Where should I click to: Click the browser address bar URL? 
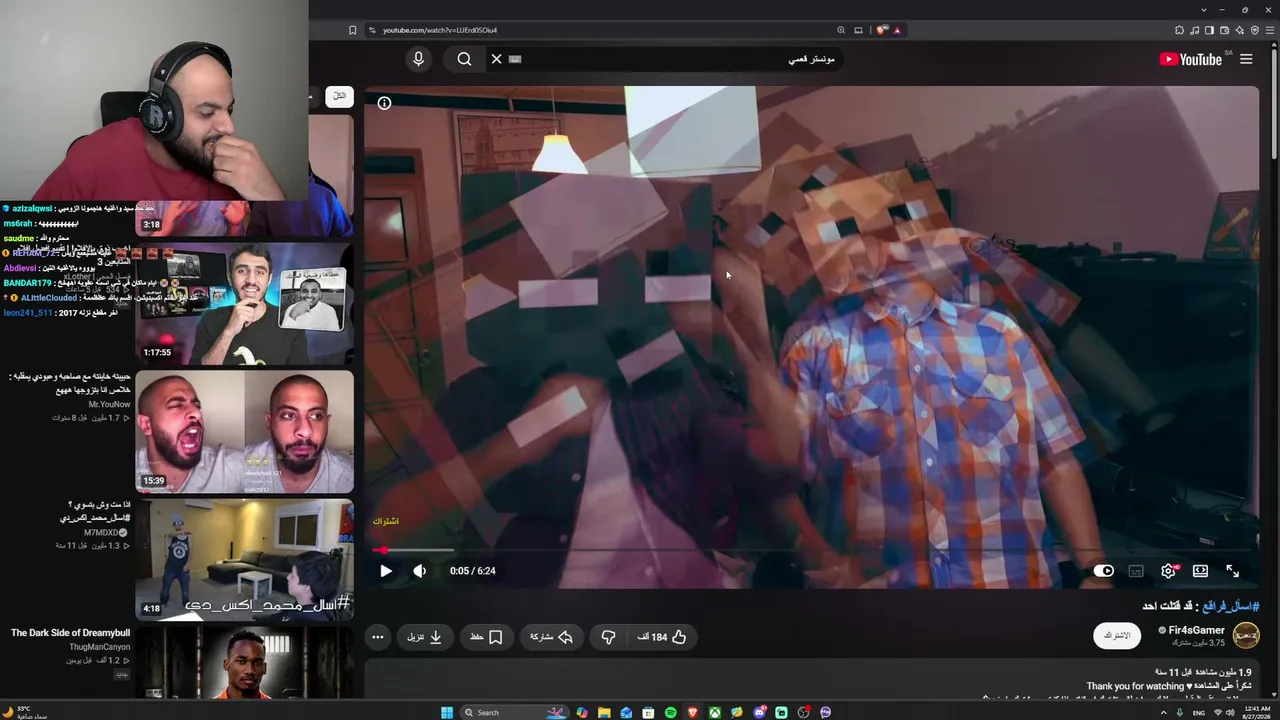point(440,30)
